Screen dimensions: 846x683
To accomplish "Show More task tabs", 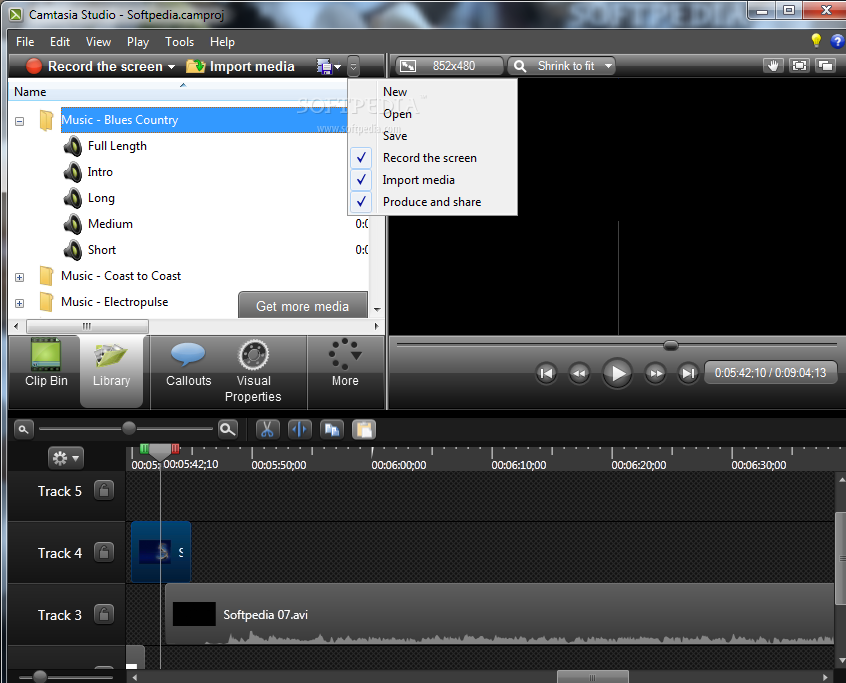I will [345, 364].
